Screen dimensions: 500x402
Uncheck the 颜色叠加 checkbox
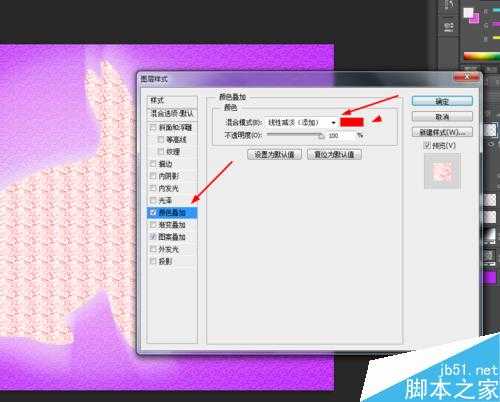coord(153,212)
